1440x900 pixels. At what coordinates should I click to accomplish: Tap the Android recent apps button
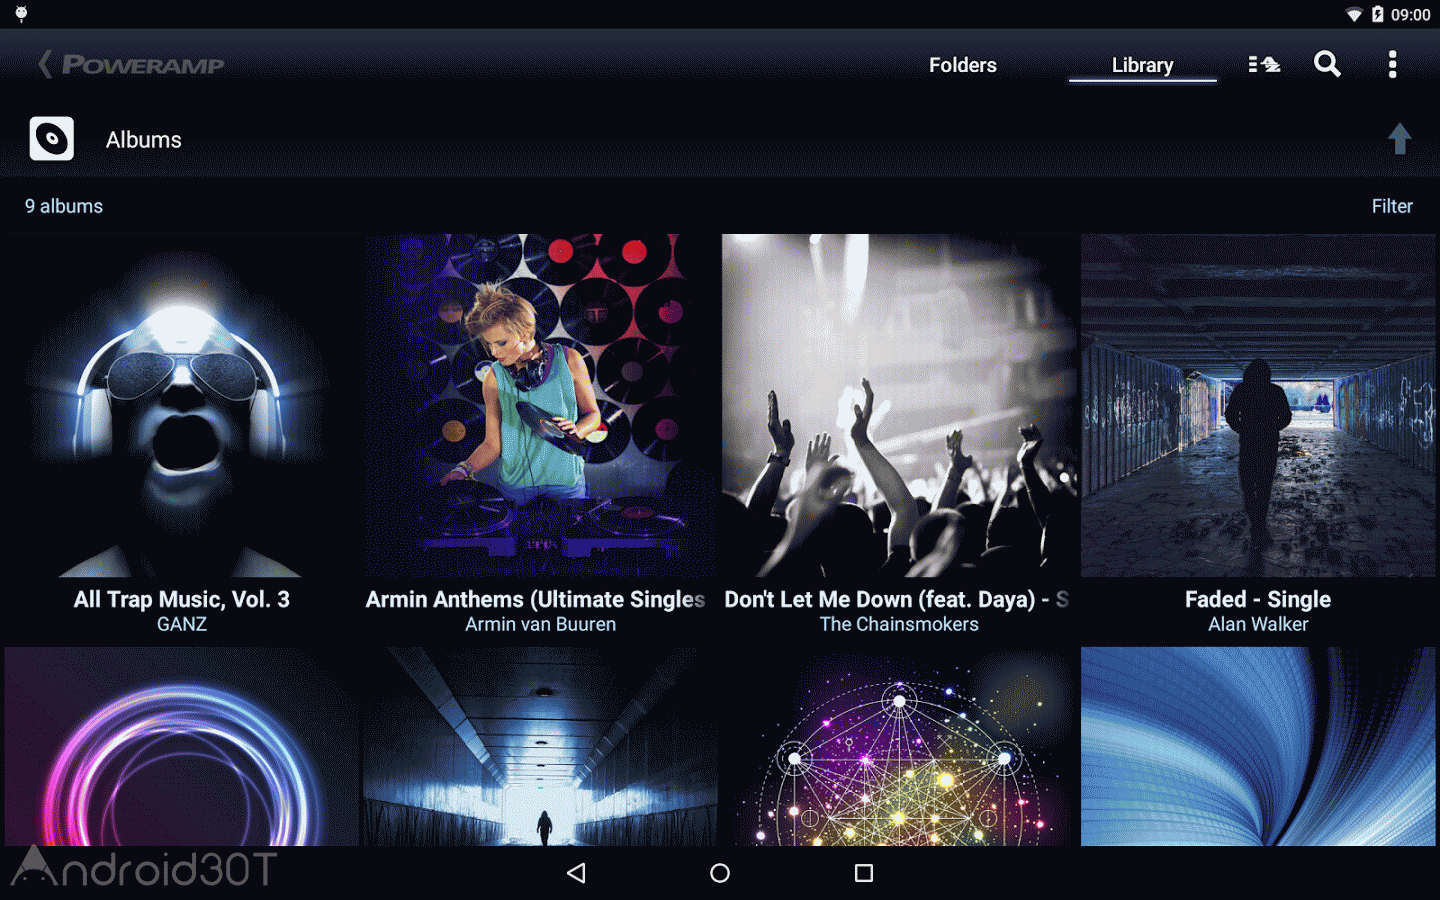point(864,873)
